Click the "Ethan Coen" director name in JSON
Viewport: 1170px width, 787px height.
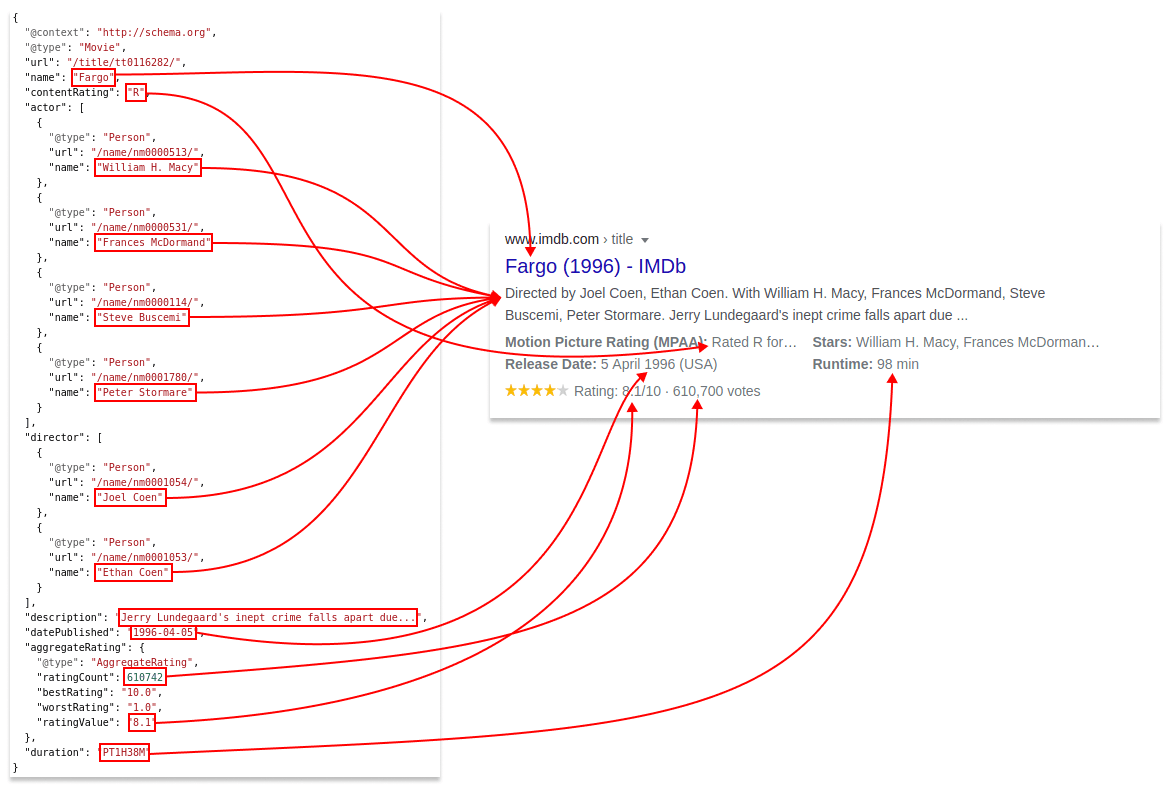[x=133, y=573]
